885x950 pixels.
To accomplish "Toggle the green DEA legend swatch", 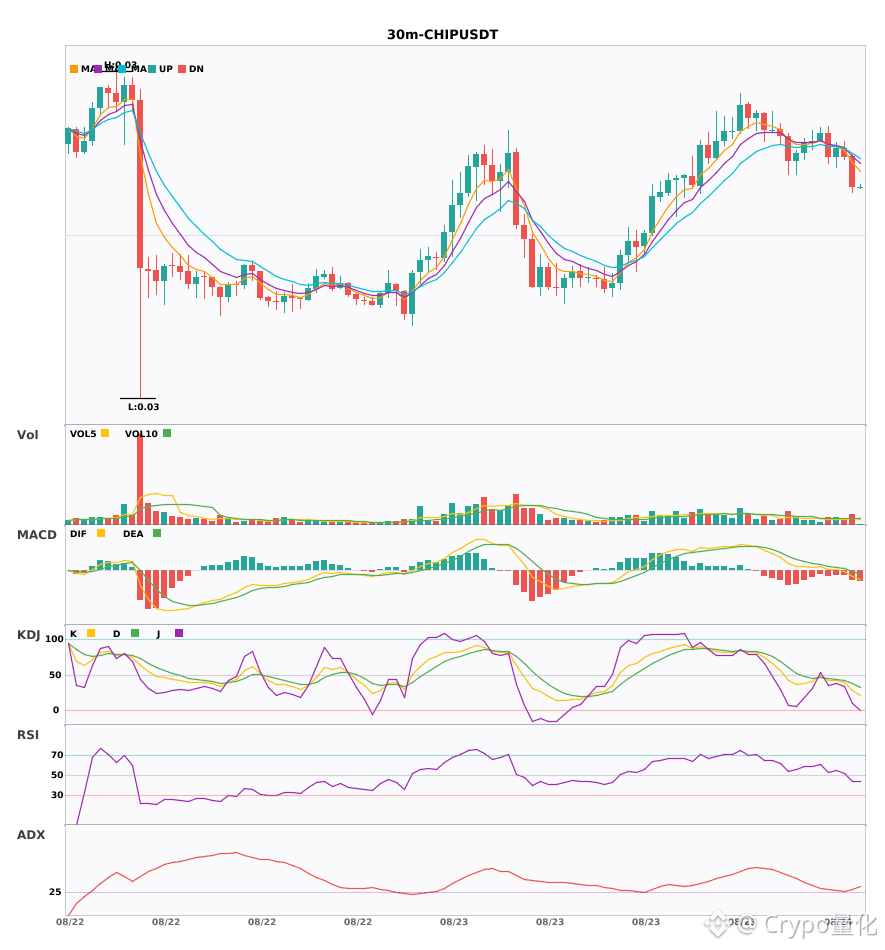I will 157,533.
